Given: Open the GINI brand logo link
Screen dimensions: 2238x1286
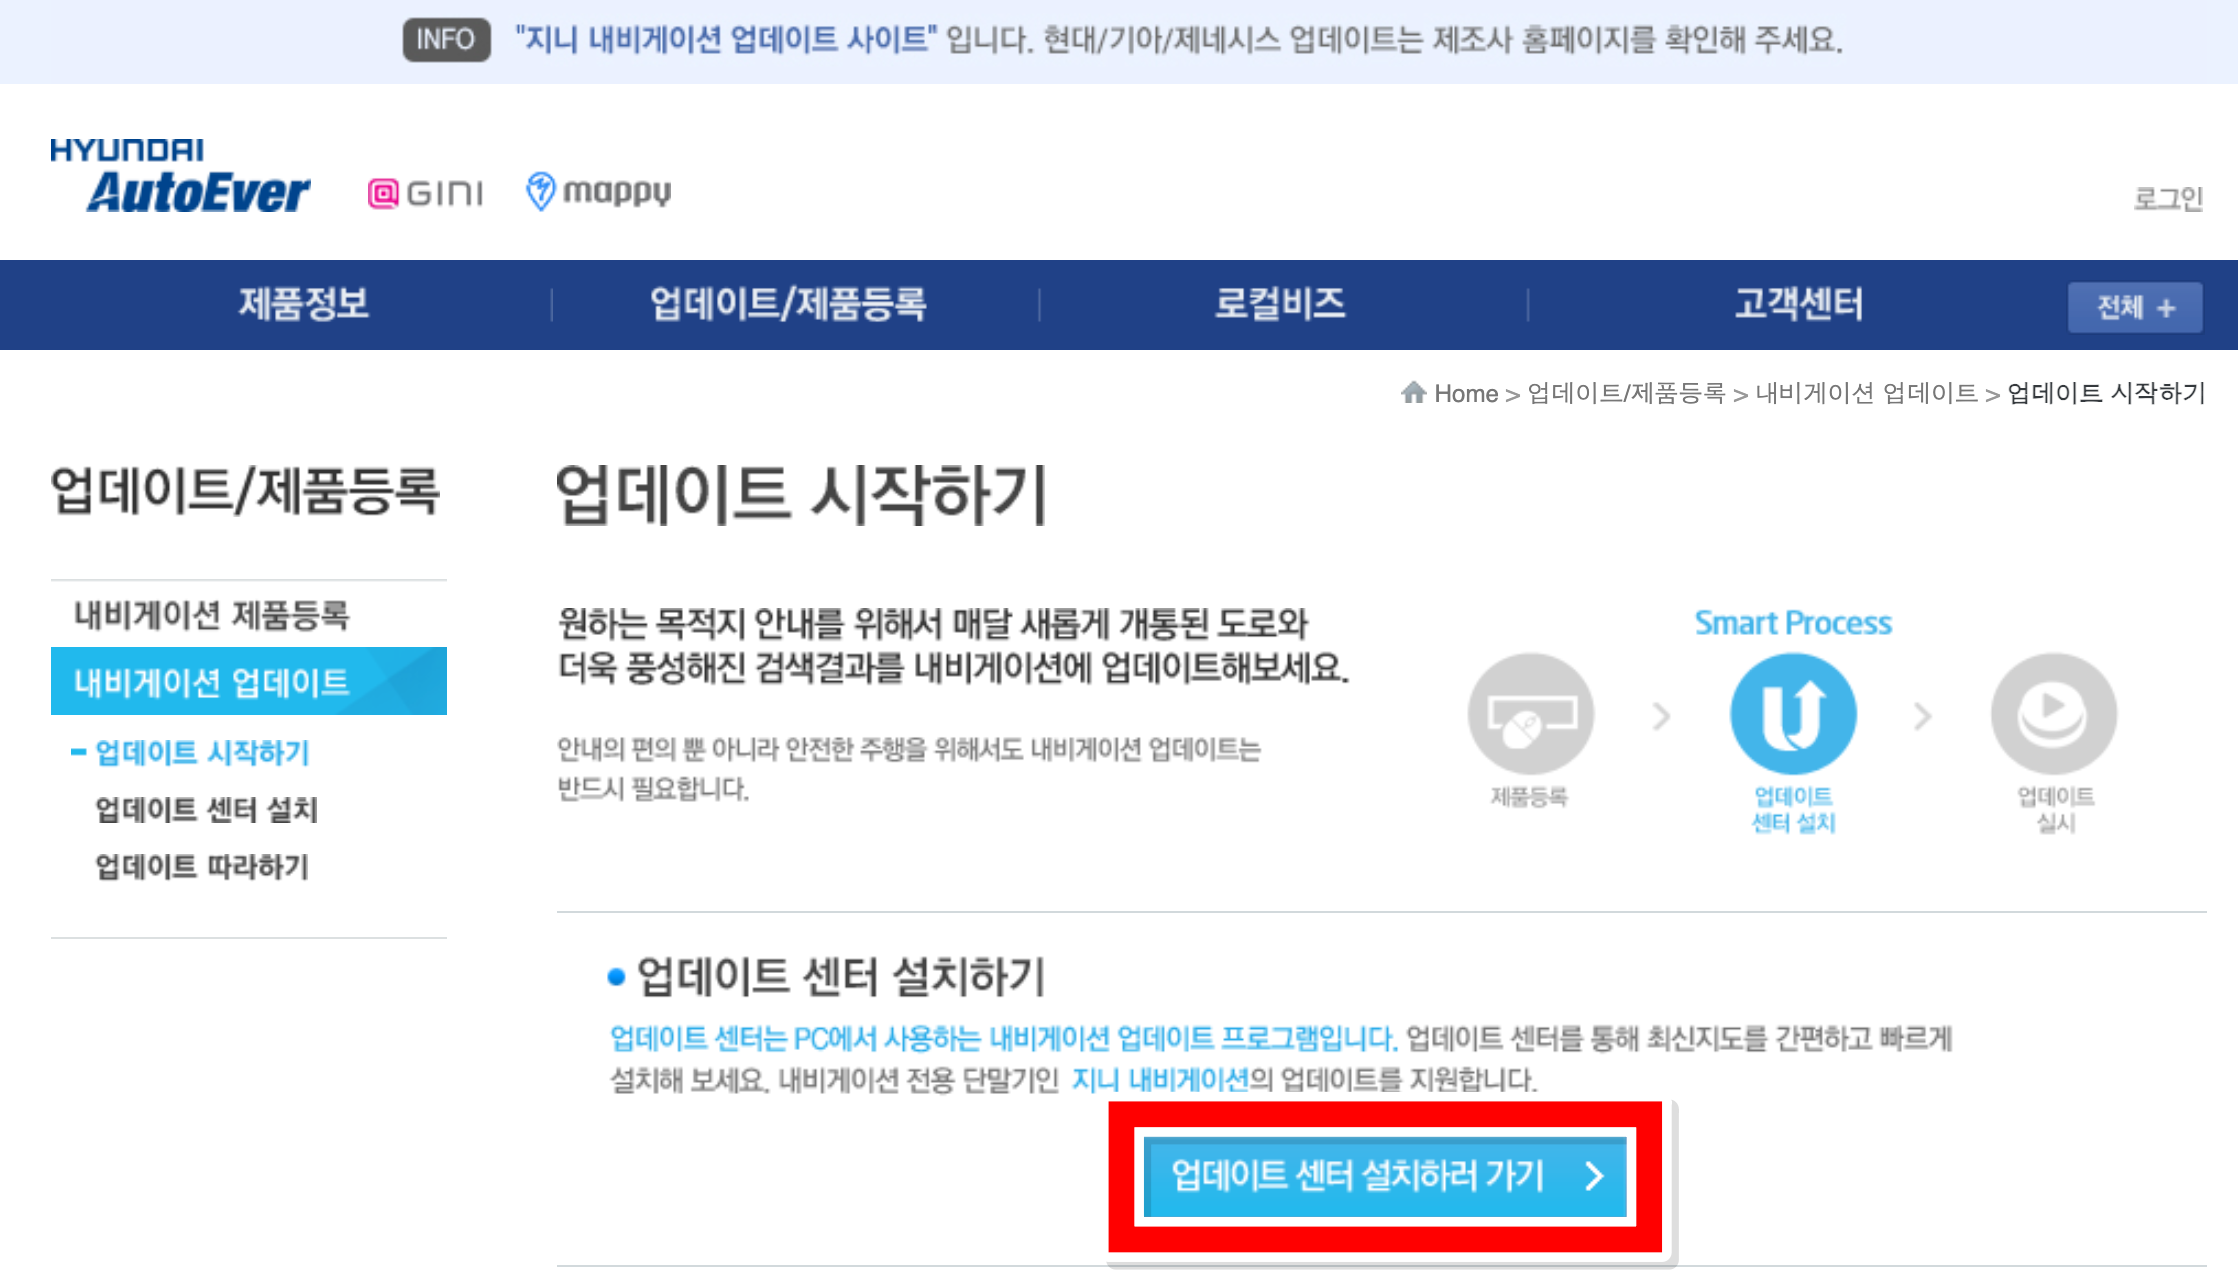Looking at the screenshot, I should click(x=426, y=192).
